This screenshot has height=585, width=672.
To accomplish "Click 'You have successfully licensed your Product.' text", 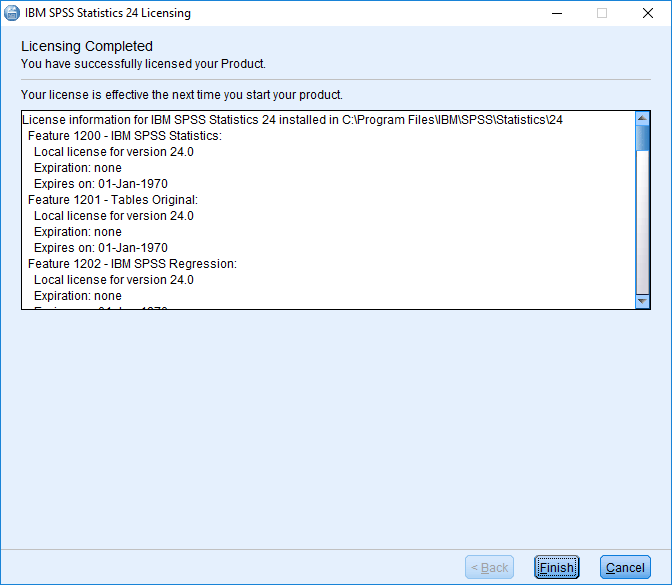I will 143,64.
